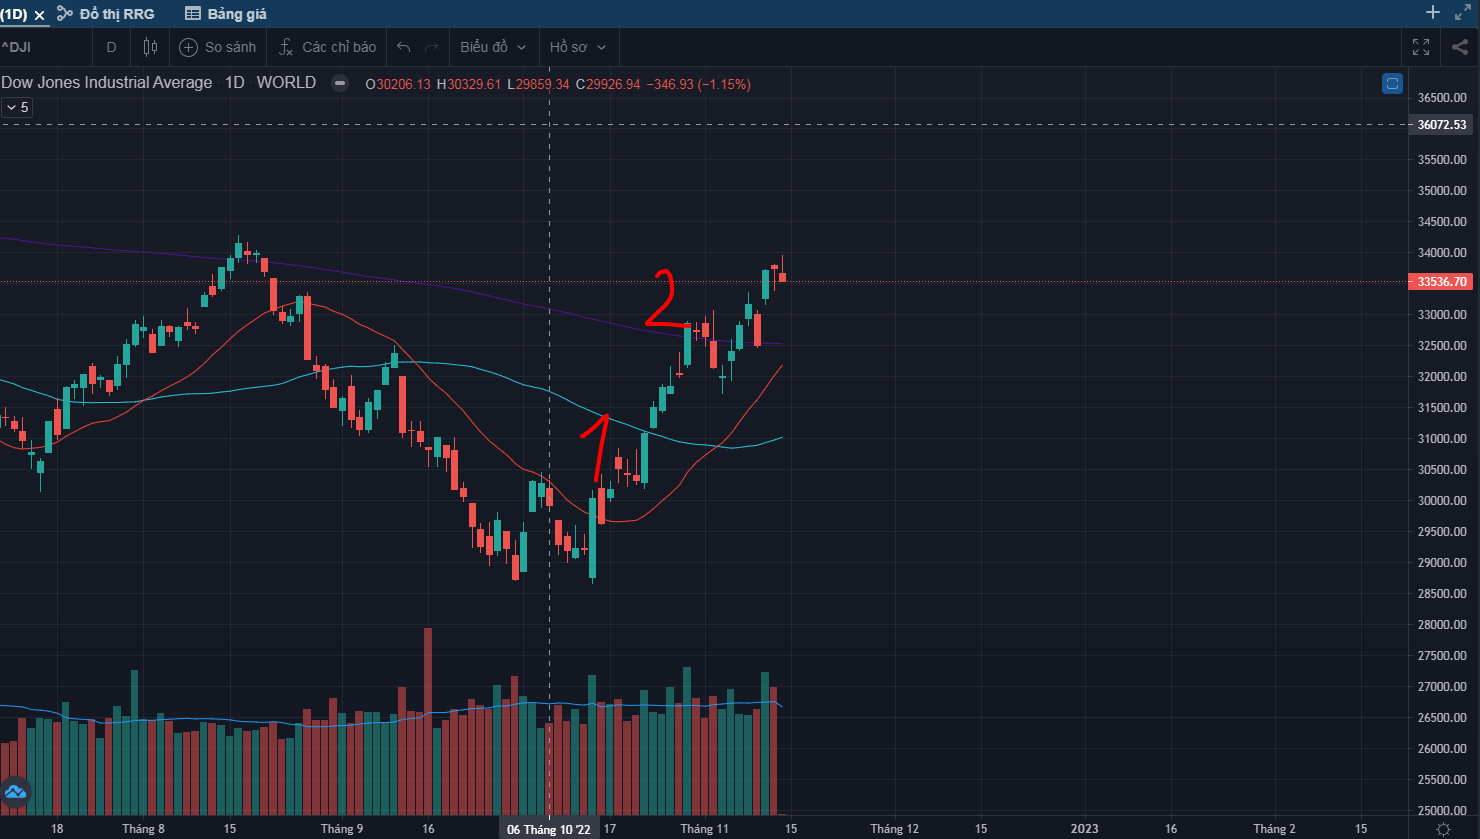
Task: Click the open value O30206.13
Action: (x=398, y=84)
